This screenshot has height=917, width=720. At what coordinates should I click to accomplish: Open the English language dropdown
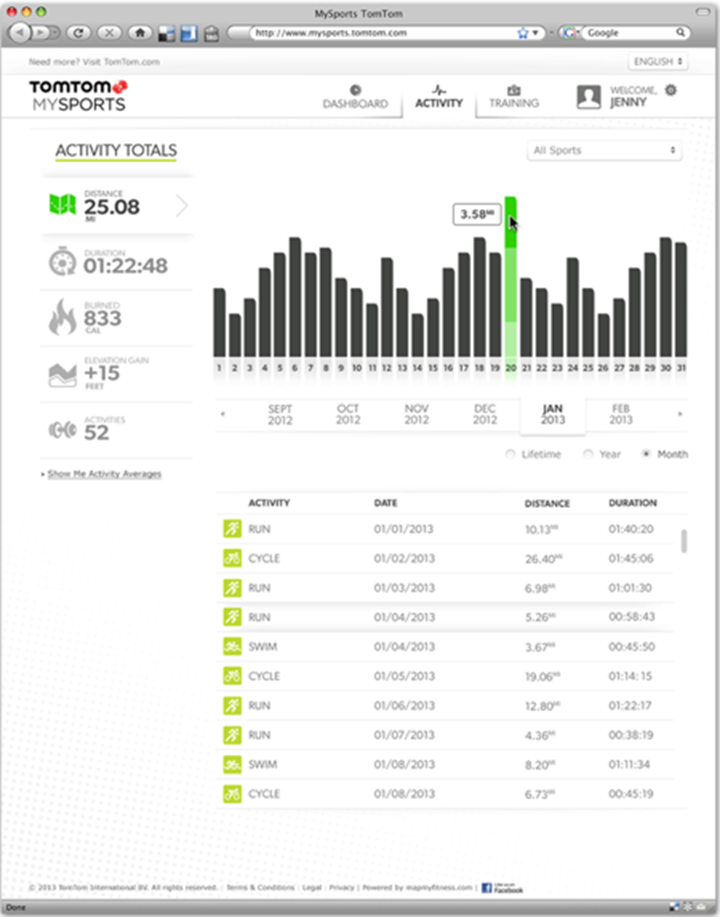click(657, 61)
